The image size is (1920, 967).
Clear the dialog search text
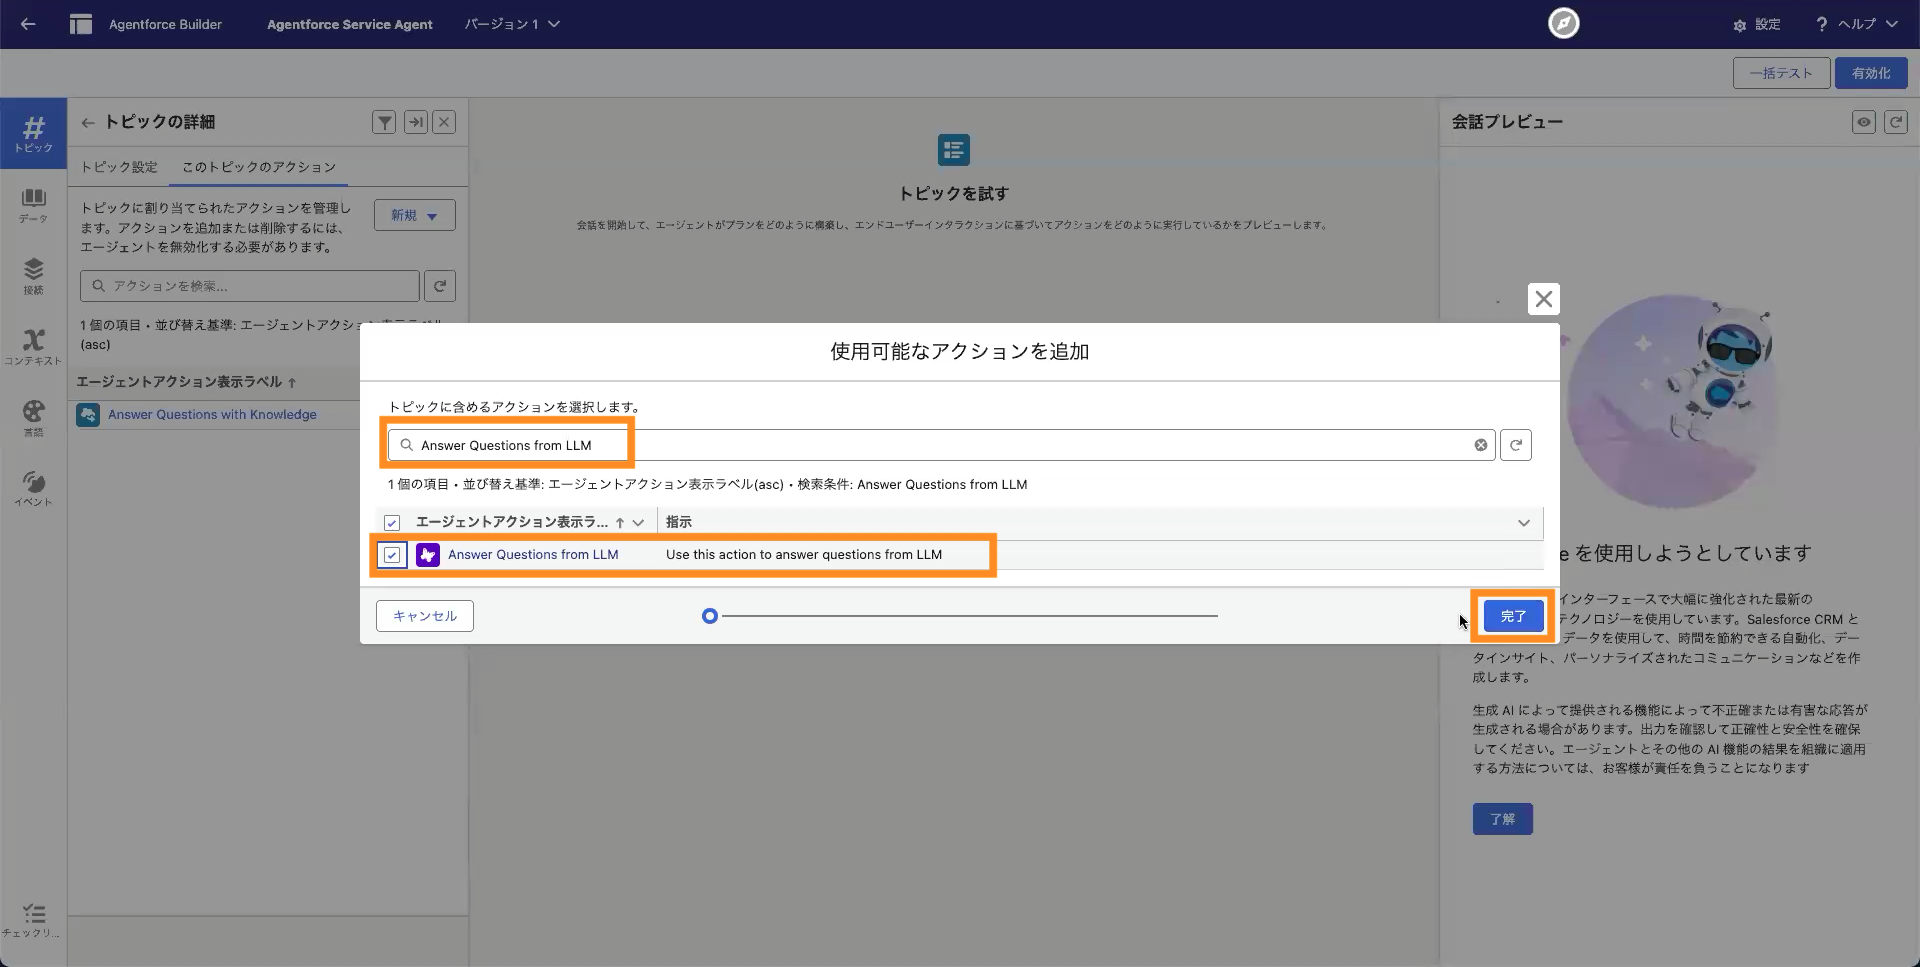[x=1481, y=445]
